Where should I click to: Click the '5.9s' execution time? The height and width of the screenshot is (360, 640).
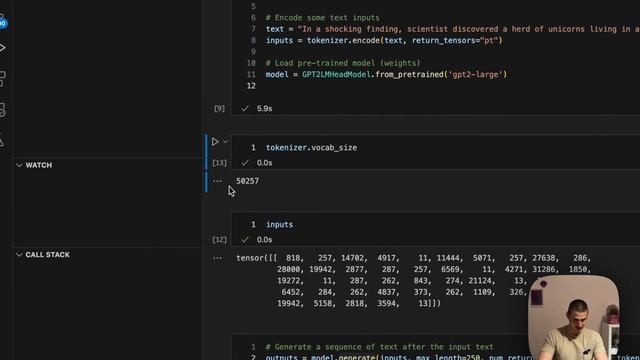pyautogui.click(x=264, y=109)
